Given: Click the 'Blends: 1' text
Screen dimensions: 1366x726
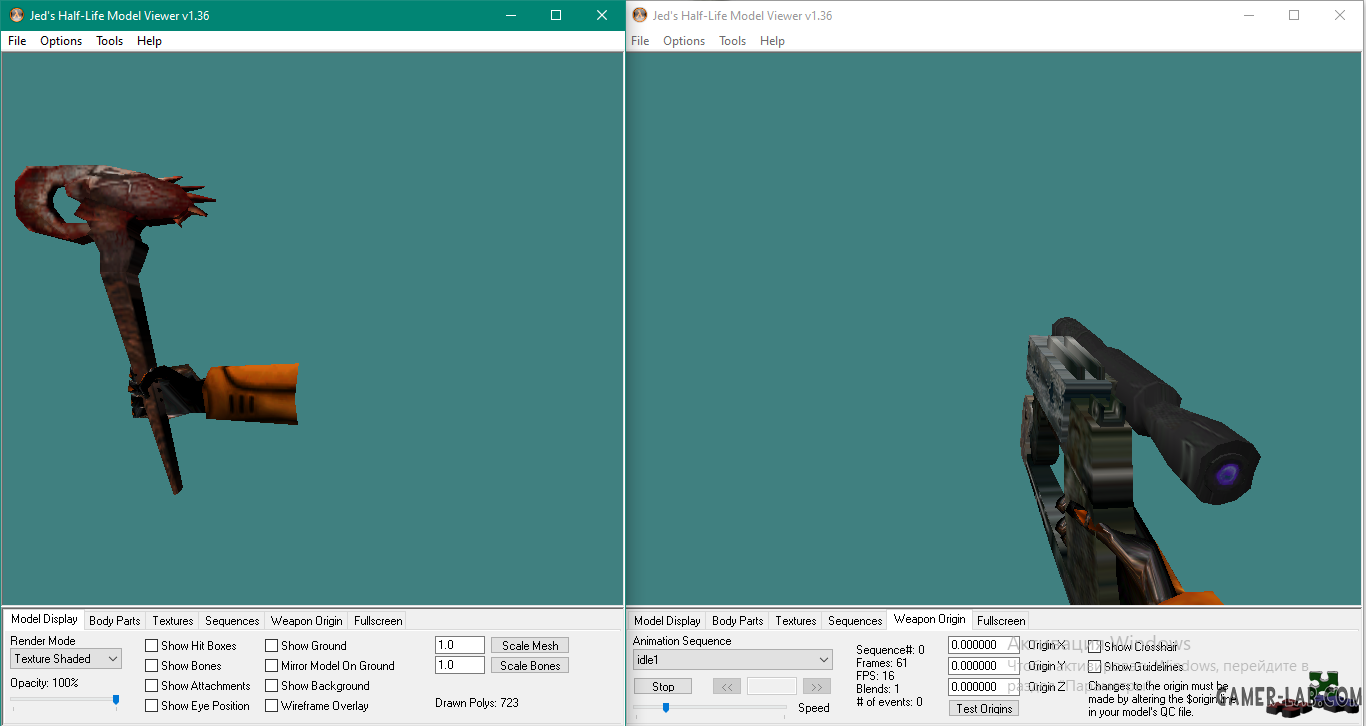Looking at the screenshot, I should coord(878,689).
